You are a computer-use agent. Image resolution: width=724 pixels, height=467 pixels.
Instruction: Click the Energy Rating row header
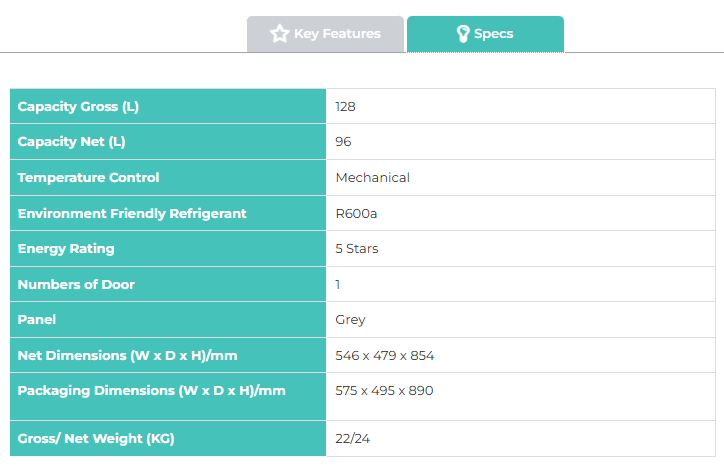pos(168,249)
